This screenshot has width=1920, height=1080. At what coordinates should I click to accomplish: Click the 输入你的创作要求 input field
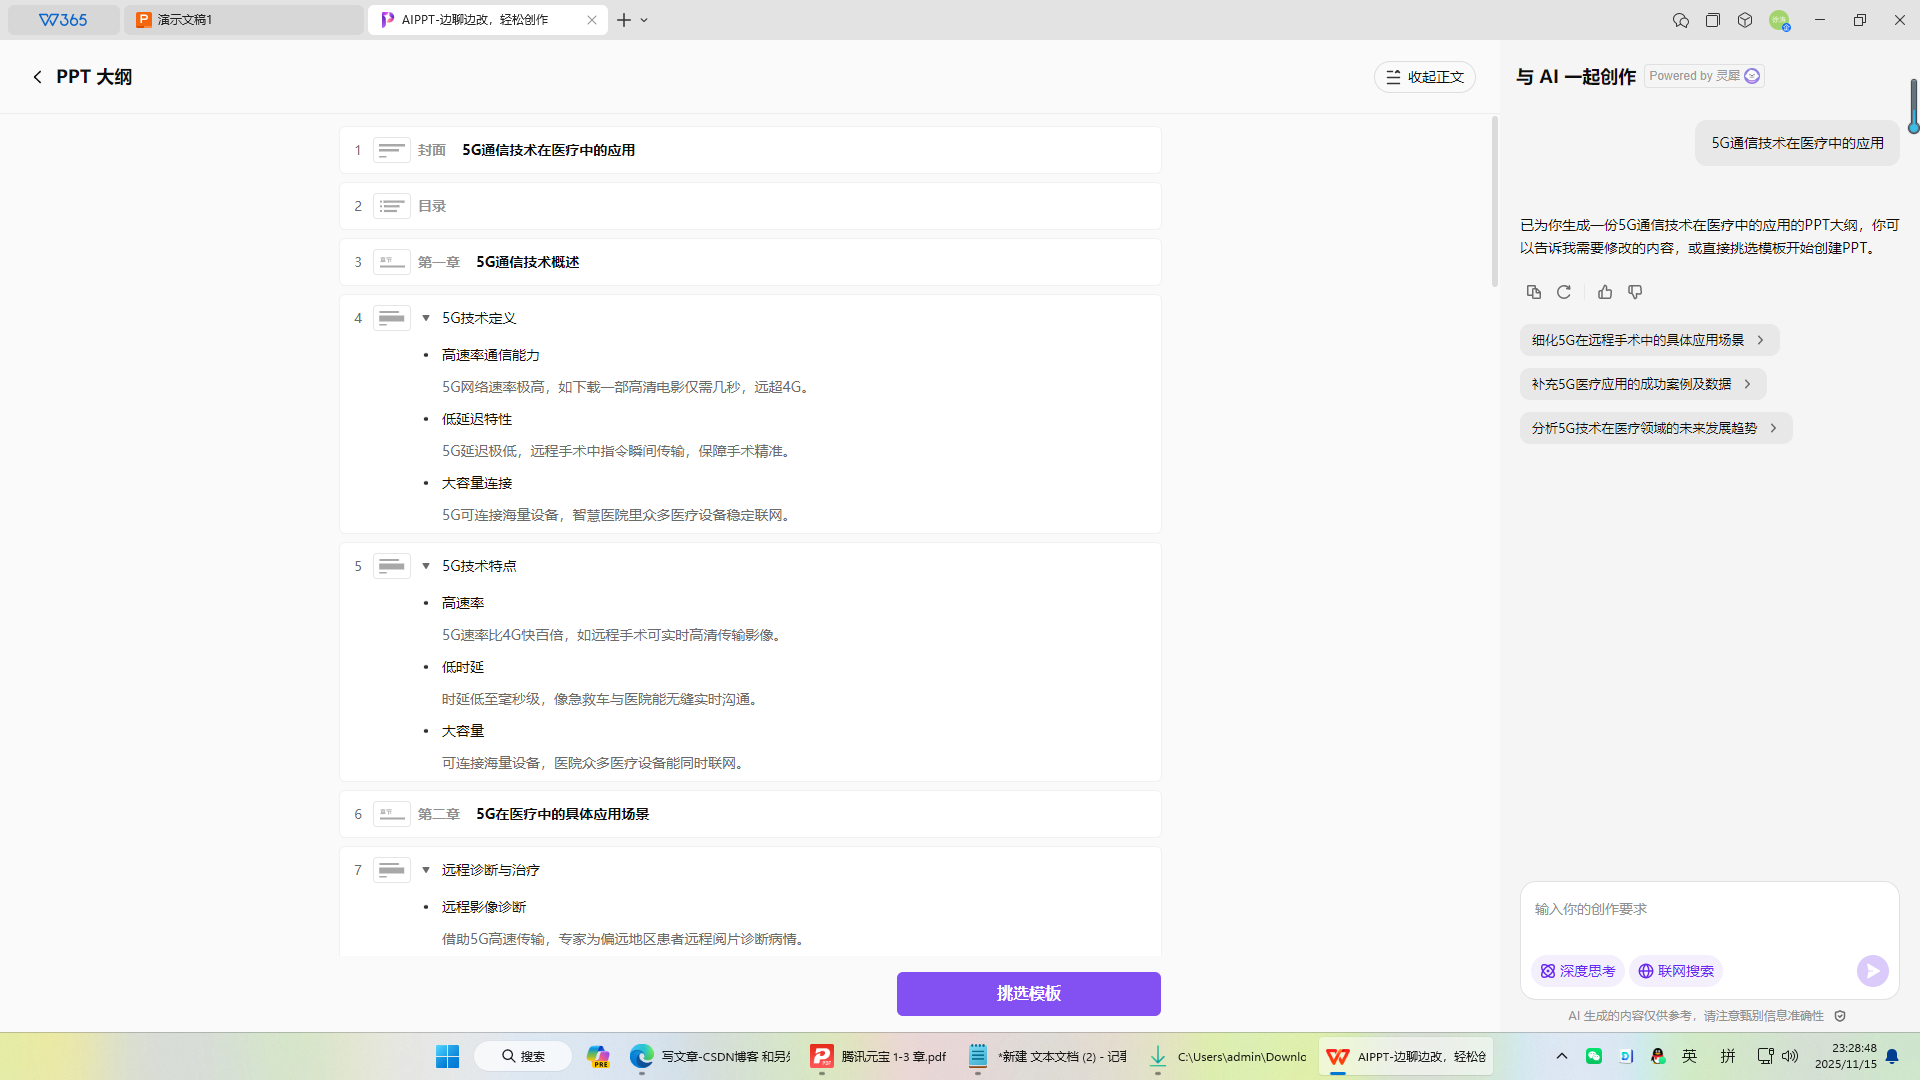1700,909
